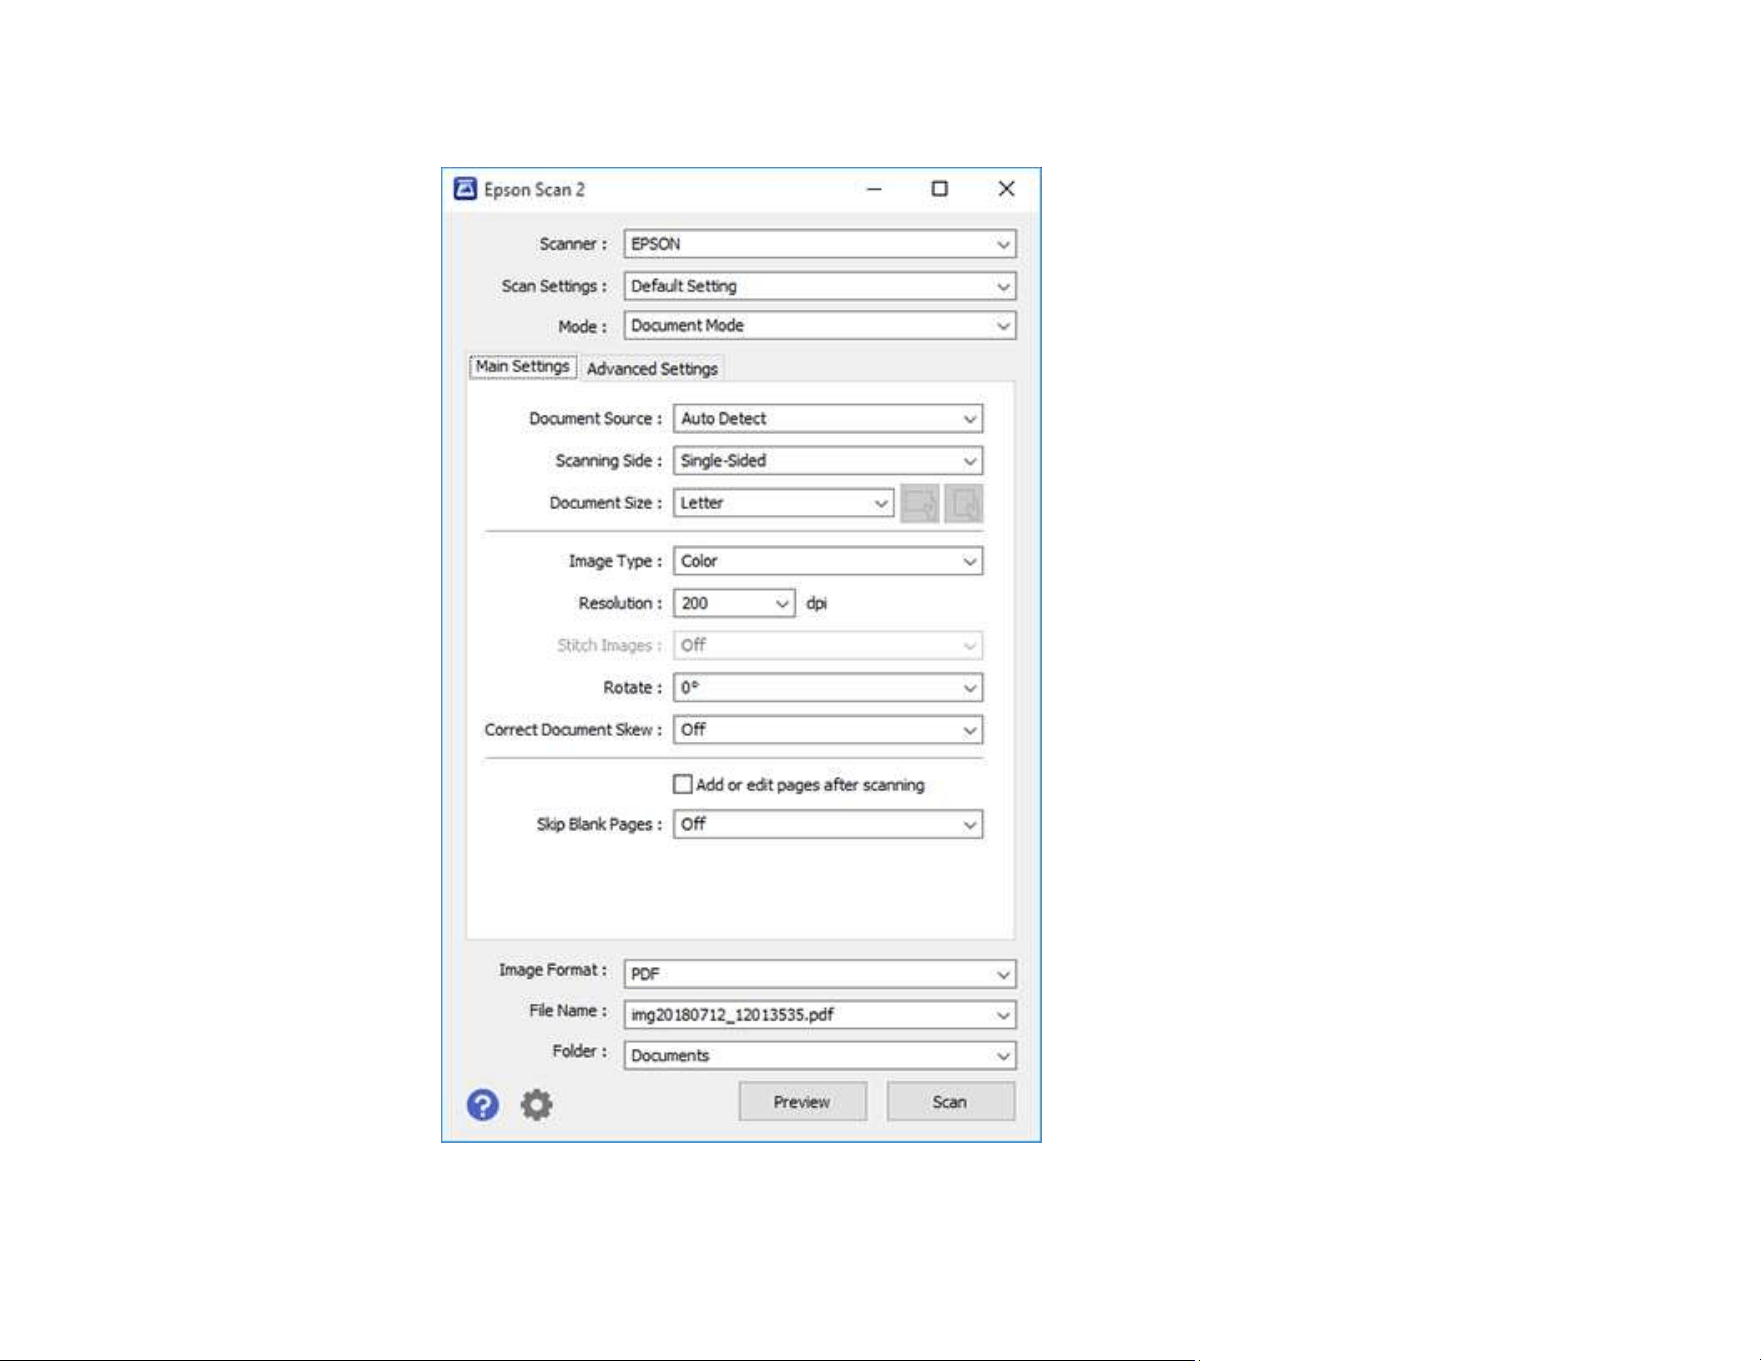Minimize the Epson Scan 2 window
Image resolution: width=1761 pixels, height=1361 pixels.
tap(874, 189)
